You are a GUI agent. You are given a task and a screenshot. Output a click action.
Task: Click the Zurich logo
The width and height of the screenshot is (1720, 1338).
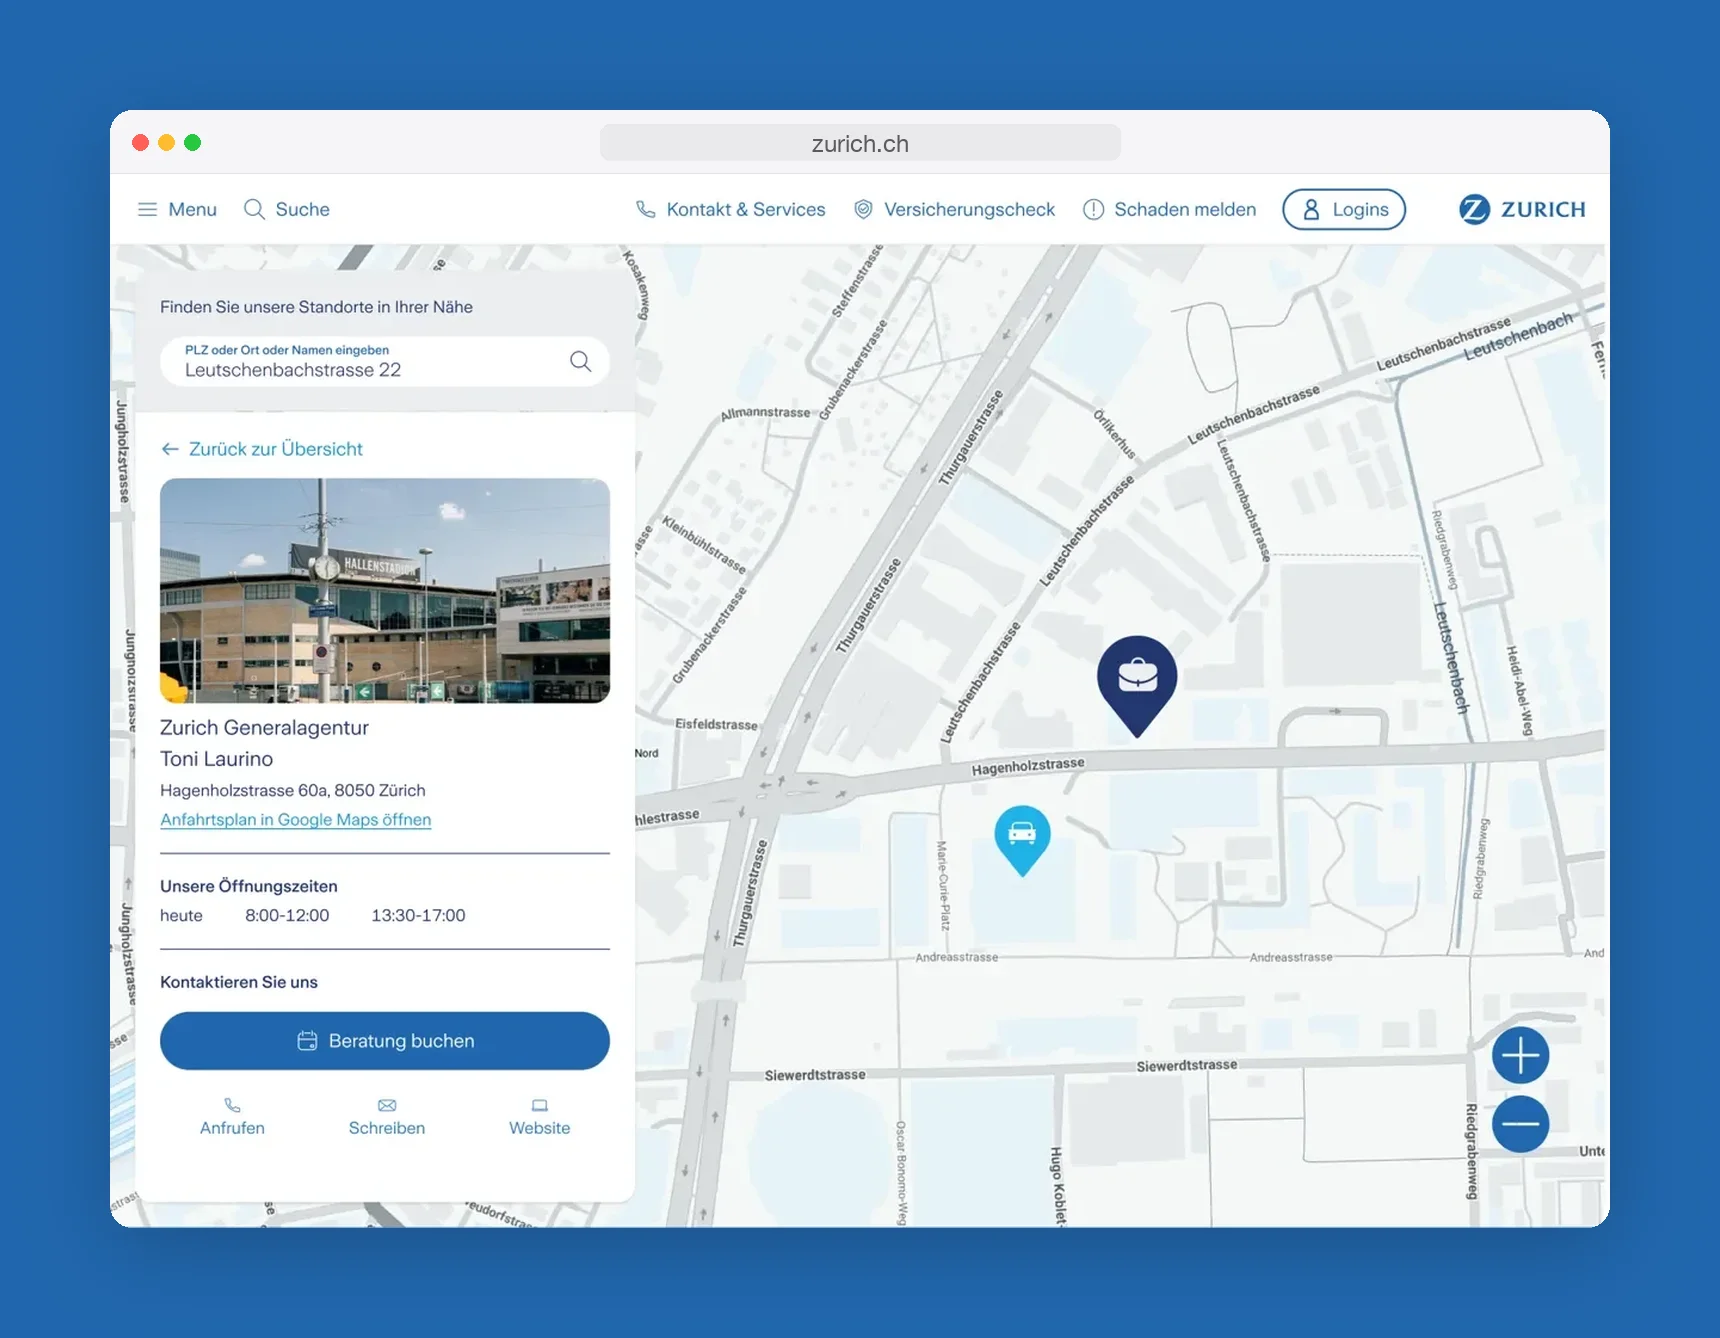tap(1522, 209)
